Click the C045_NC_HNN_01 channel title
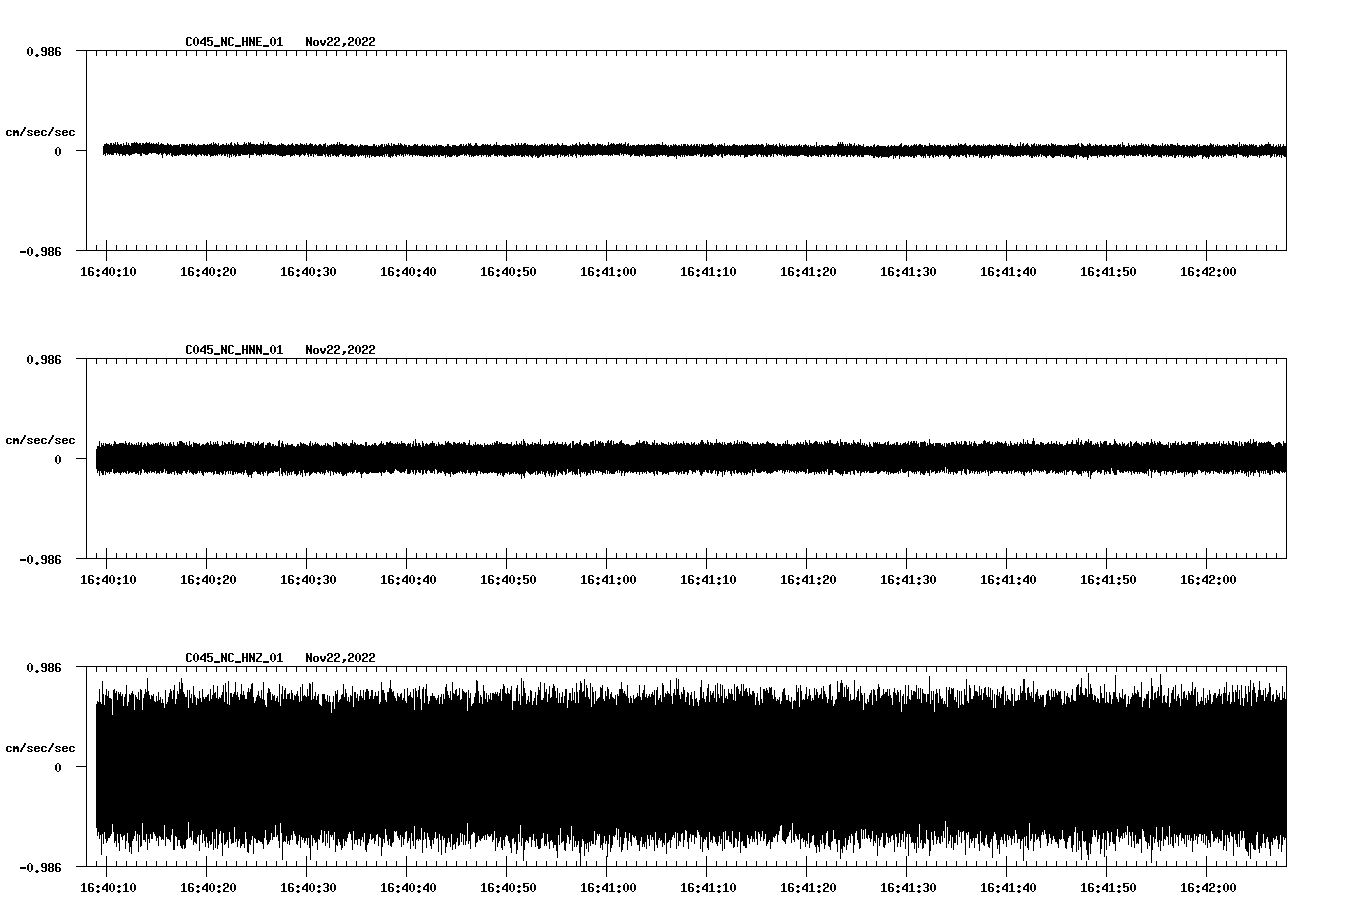Screen dimensions: 1358x924 click(x=234, y=350)
